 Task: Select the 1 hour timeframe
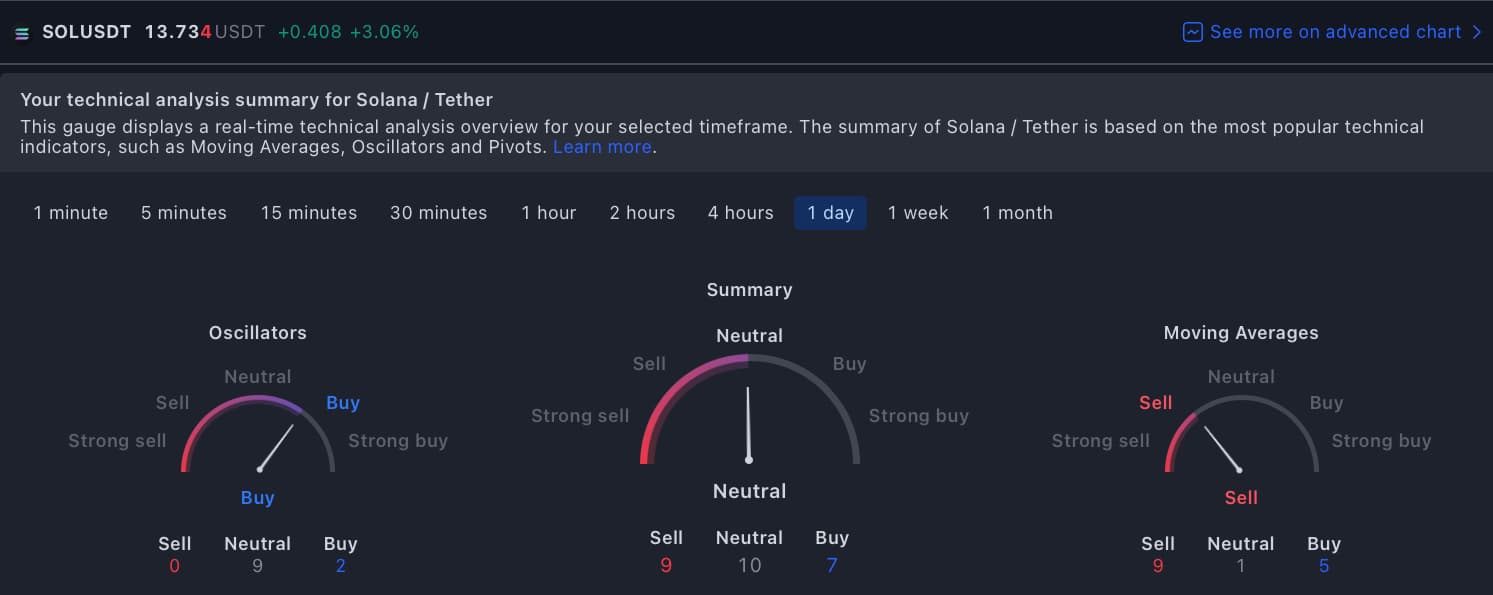(548, 212)
